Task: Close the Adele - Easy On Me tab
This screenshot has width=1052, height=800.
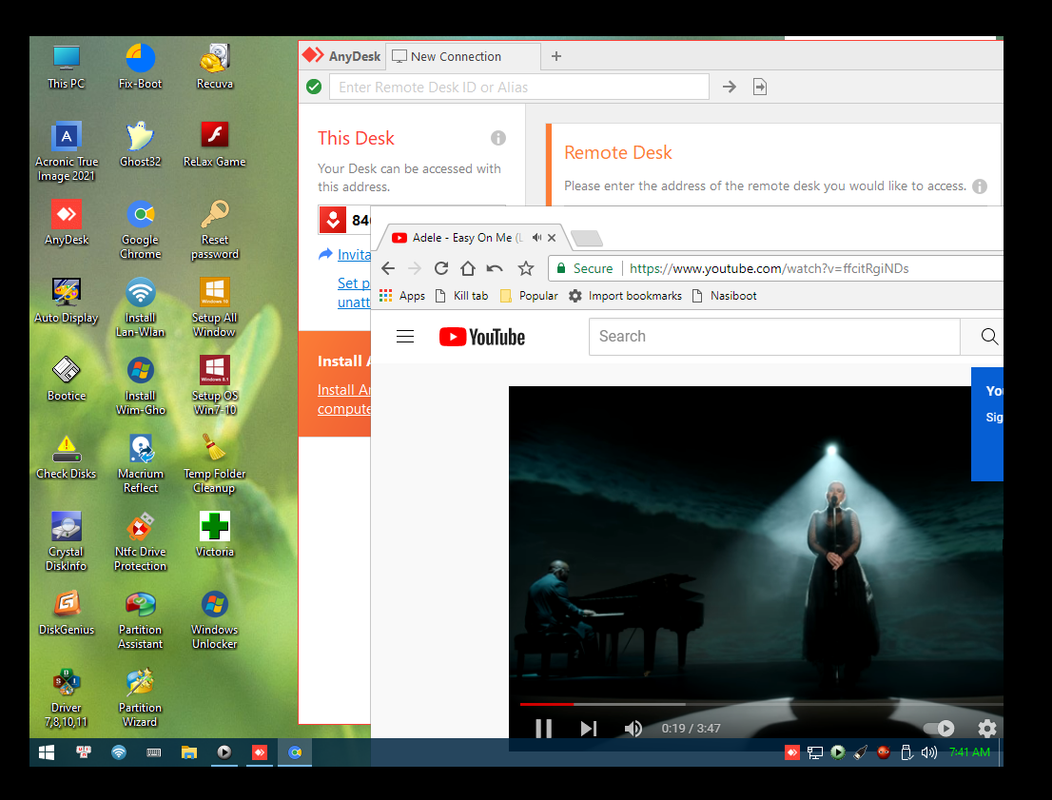Action: point(551,238)
